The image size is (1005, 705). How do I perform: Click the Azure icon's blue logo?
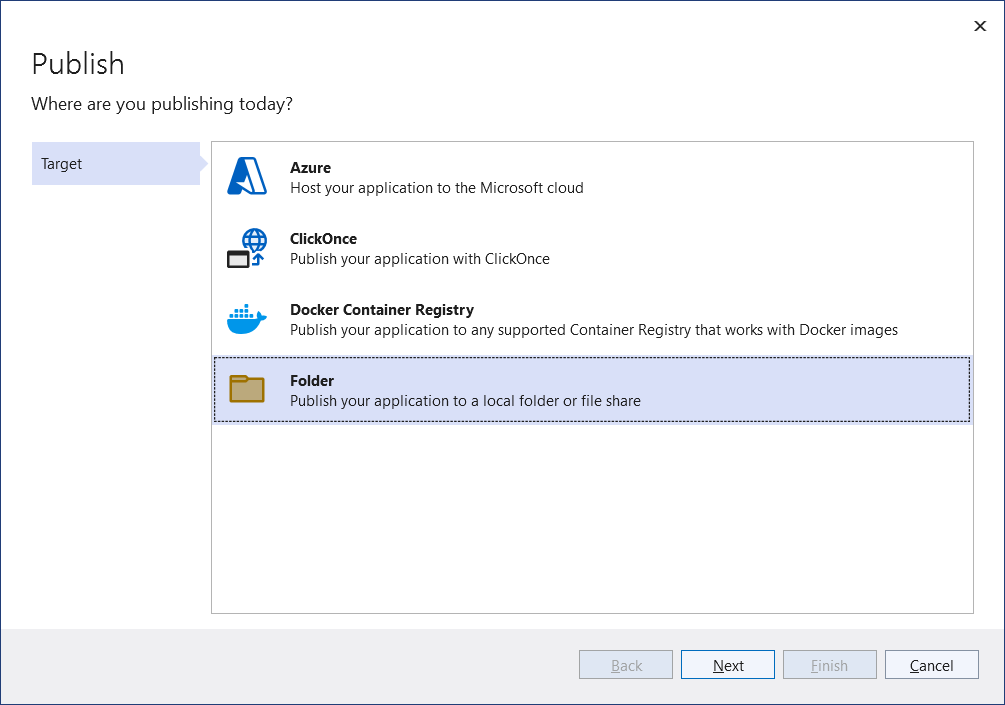[x=246, y=176]
